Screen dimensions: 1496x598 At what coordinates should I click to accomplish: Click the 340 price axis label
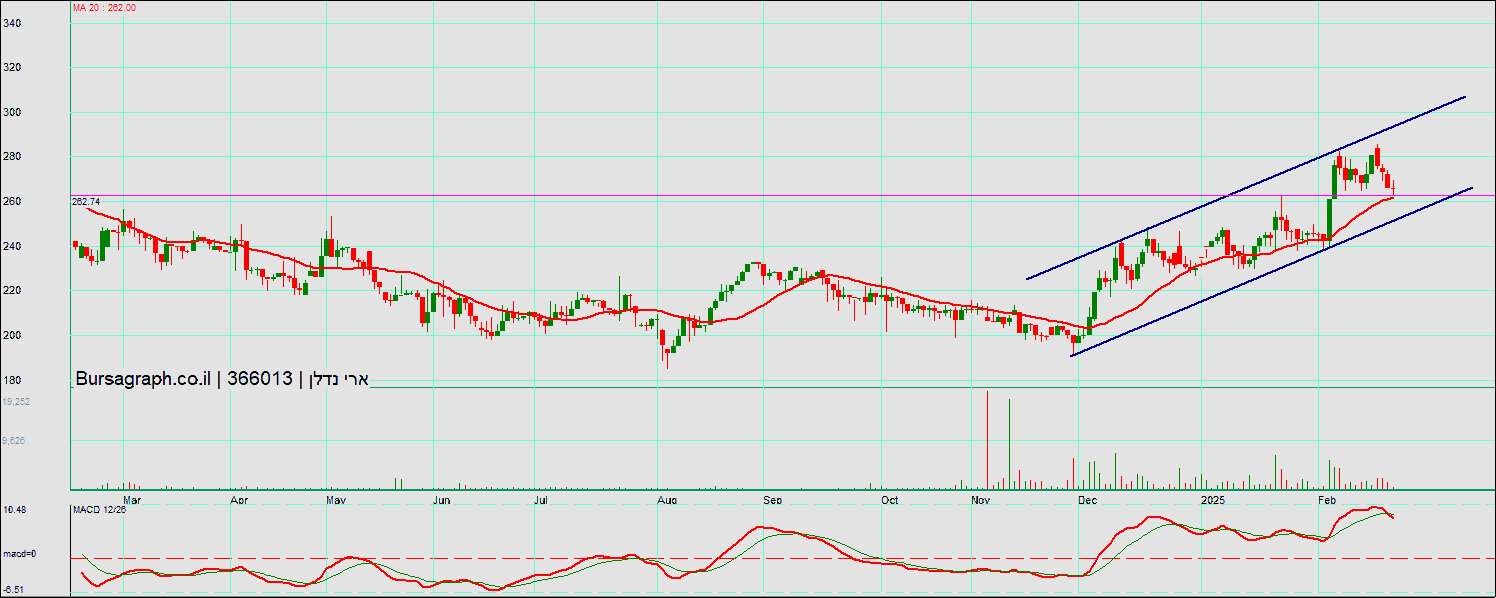13,22
